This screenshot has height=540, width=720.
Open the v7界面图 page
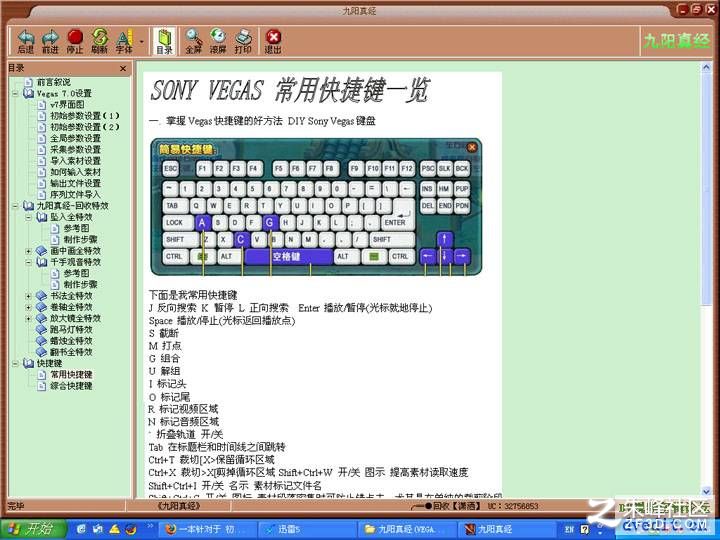tap(67, 104)
